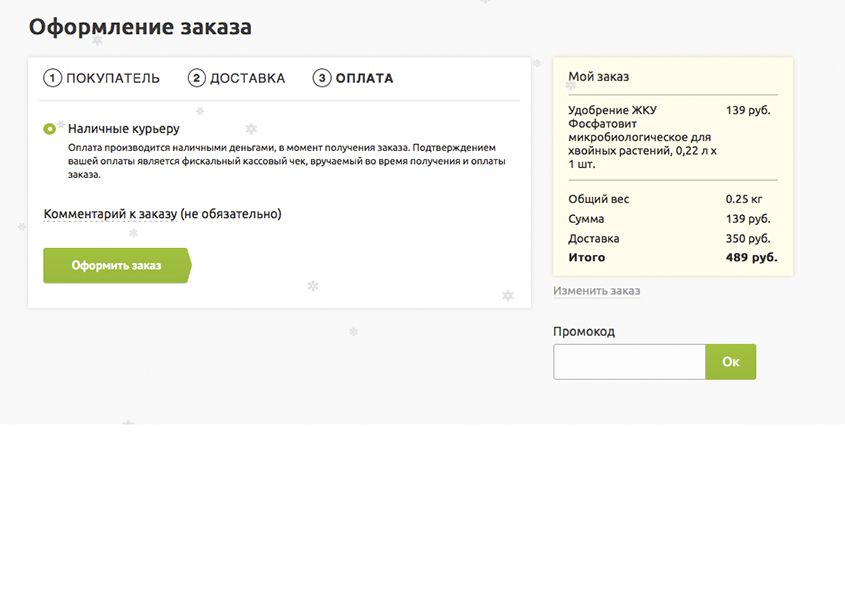The image size is (845, 600).
Task: Focus the Промокод input field
Action: coord(629,362)
